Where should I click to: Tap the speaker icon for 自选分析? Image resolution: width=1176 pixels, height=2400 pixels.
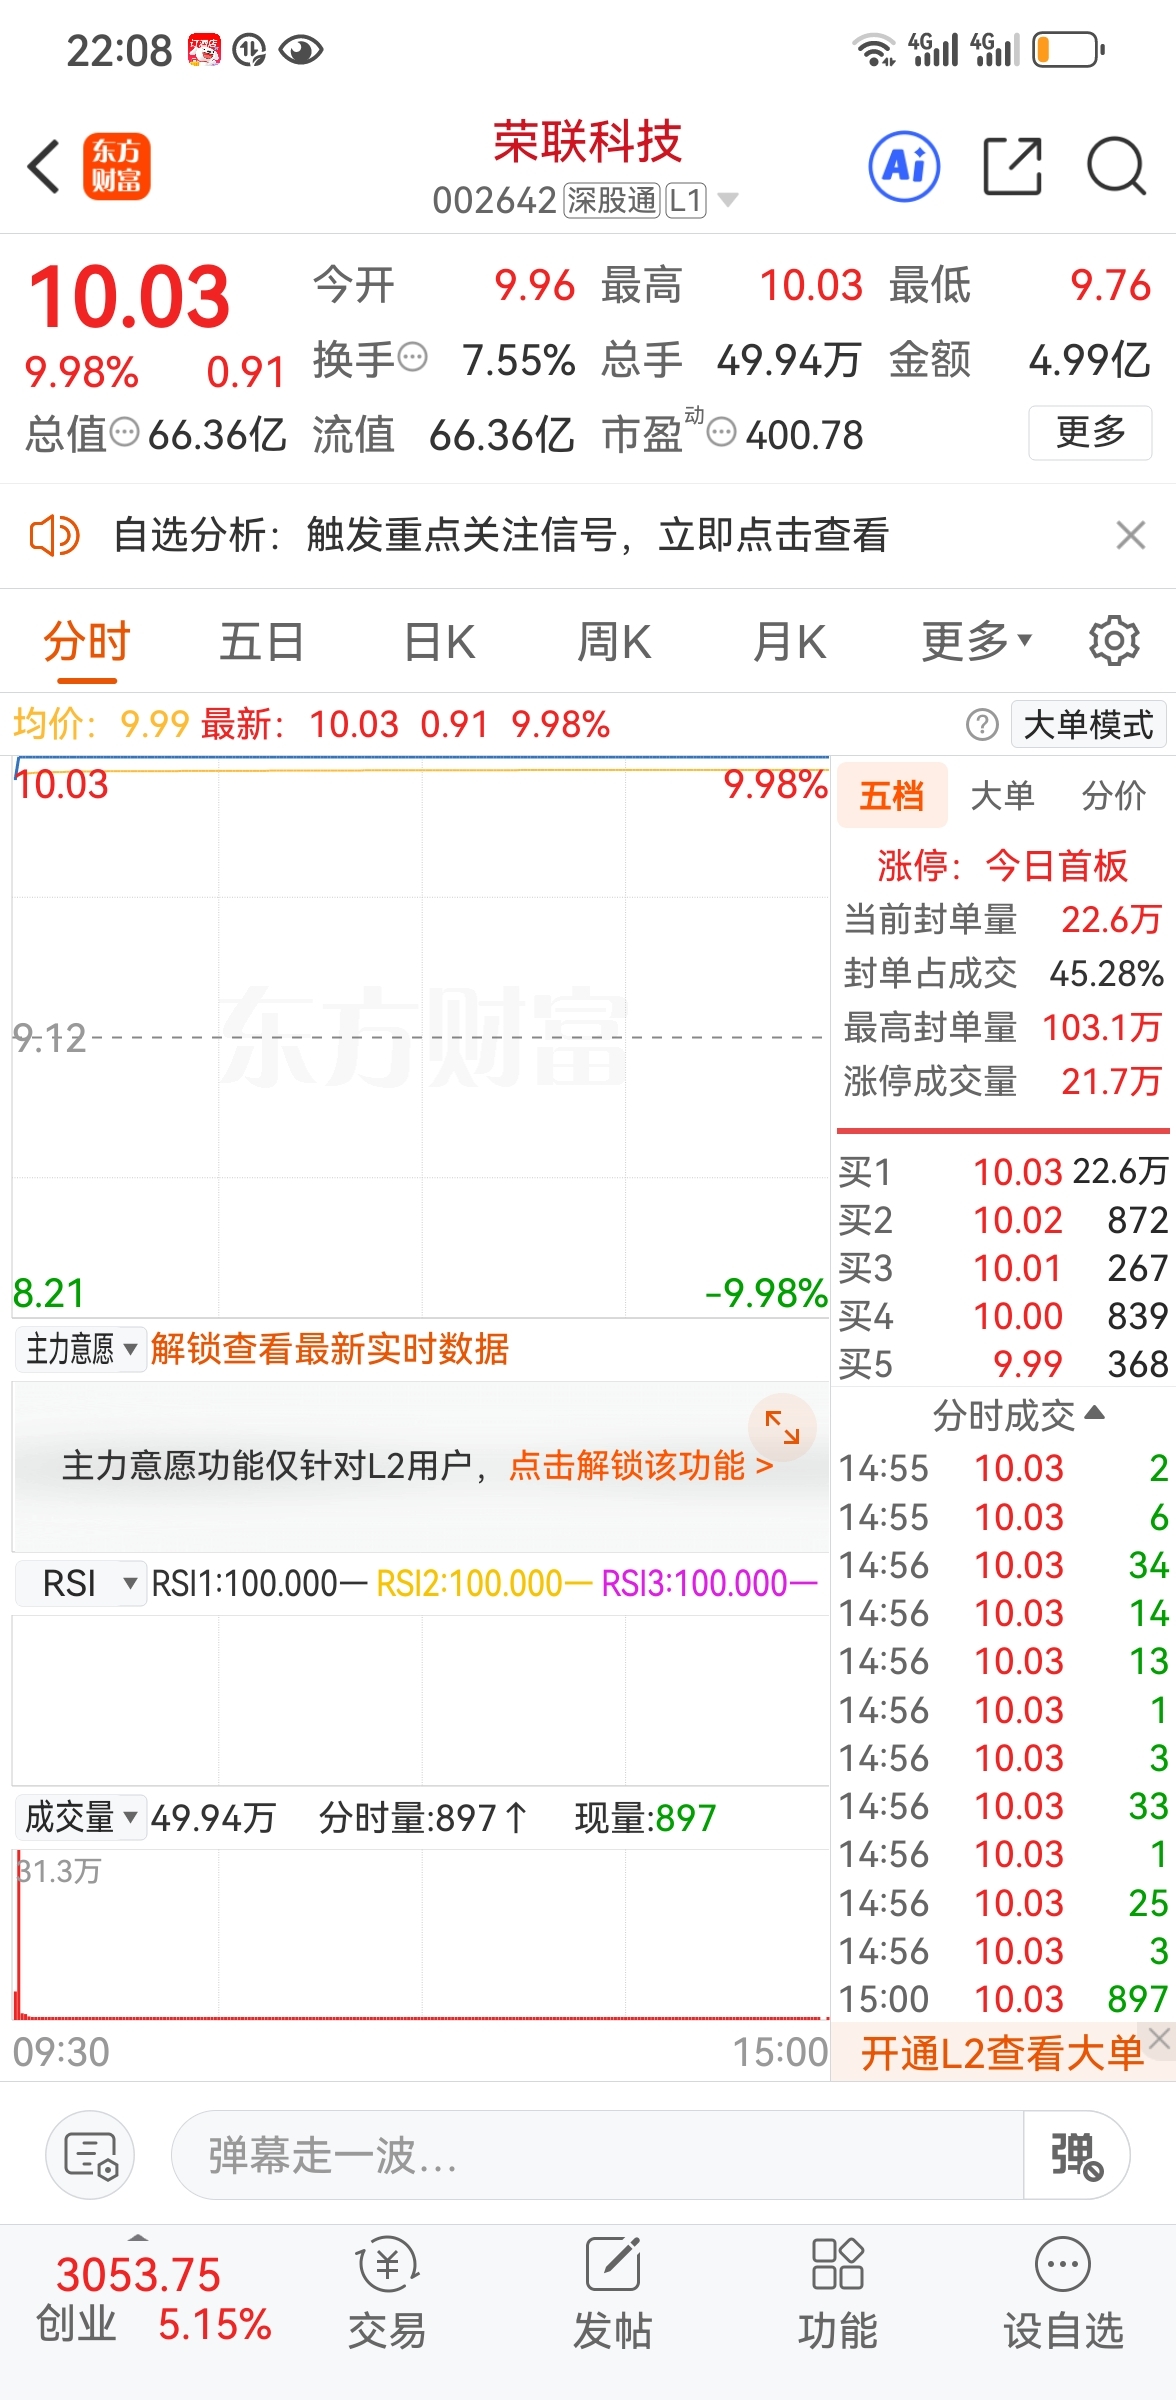[54, 536]
